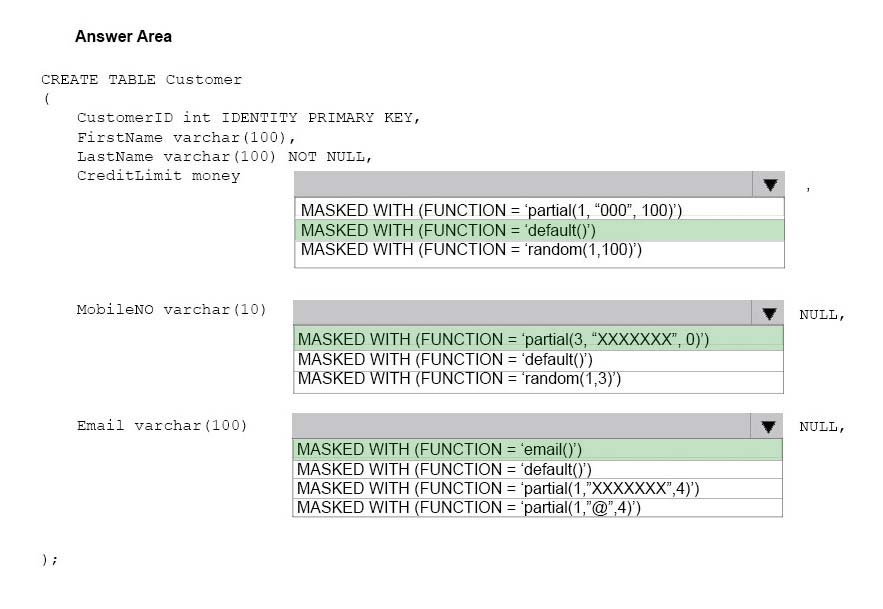Click the CreditLimit gray combo box field
Screen dimensions: 883x609
click(x=523, y=184)
